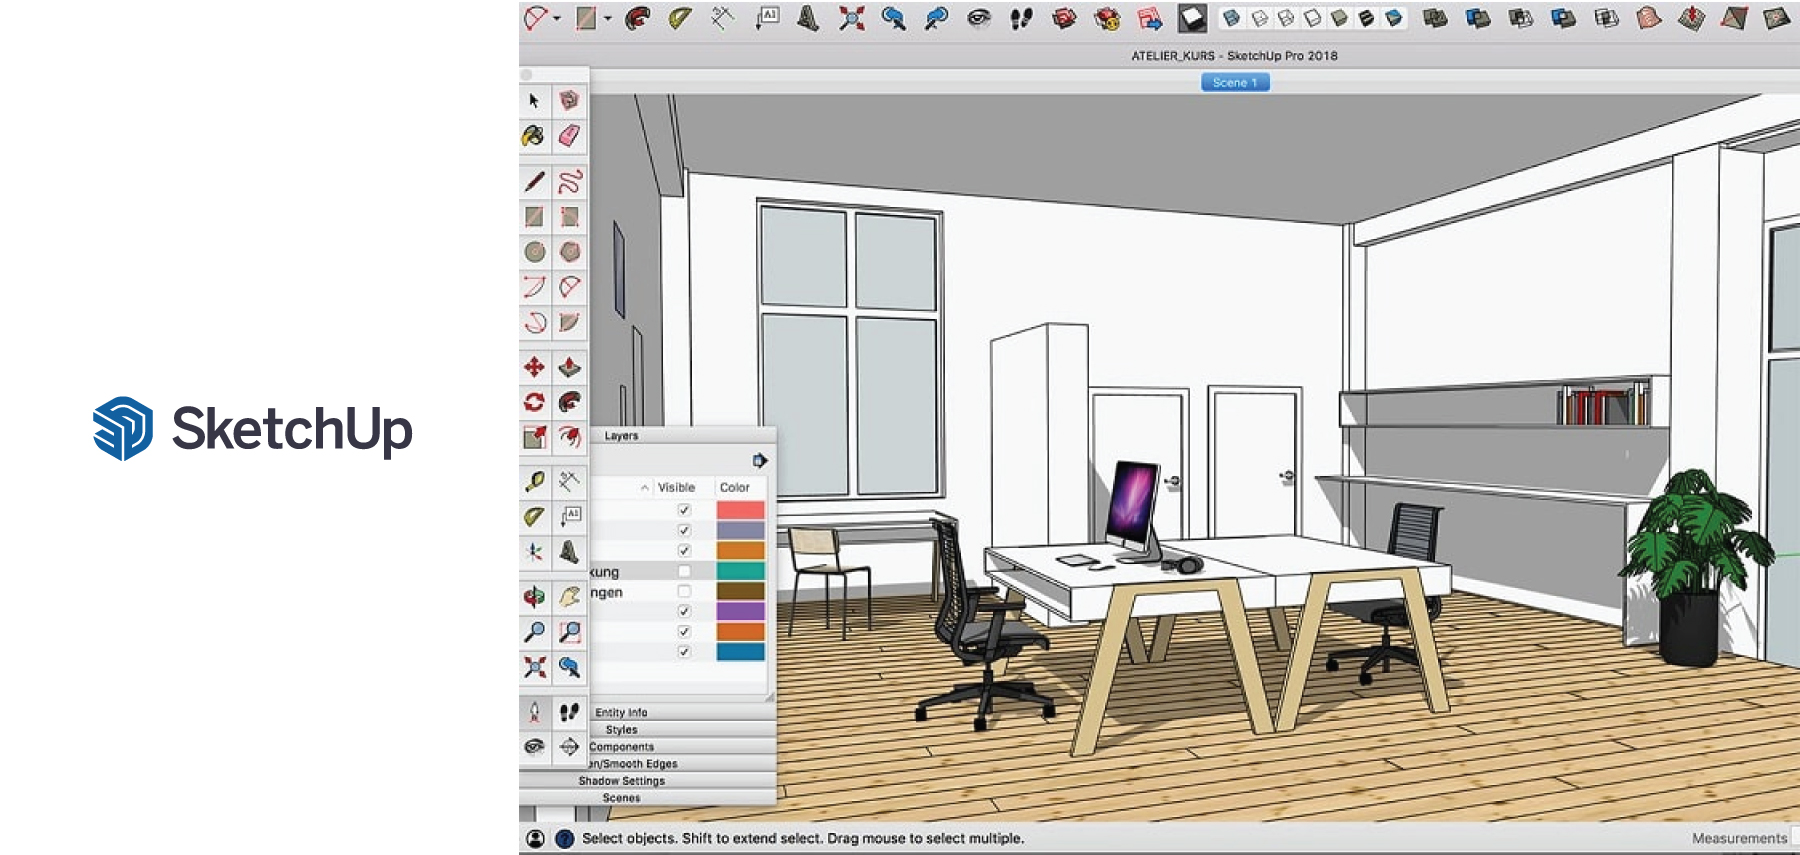Select the Scale tool
The image size is (1800, 855).
pos(534,437)
